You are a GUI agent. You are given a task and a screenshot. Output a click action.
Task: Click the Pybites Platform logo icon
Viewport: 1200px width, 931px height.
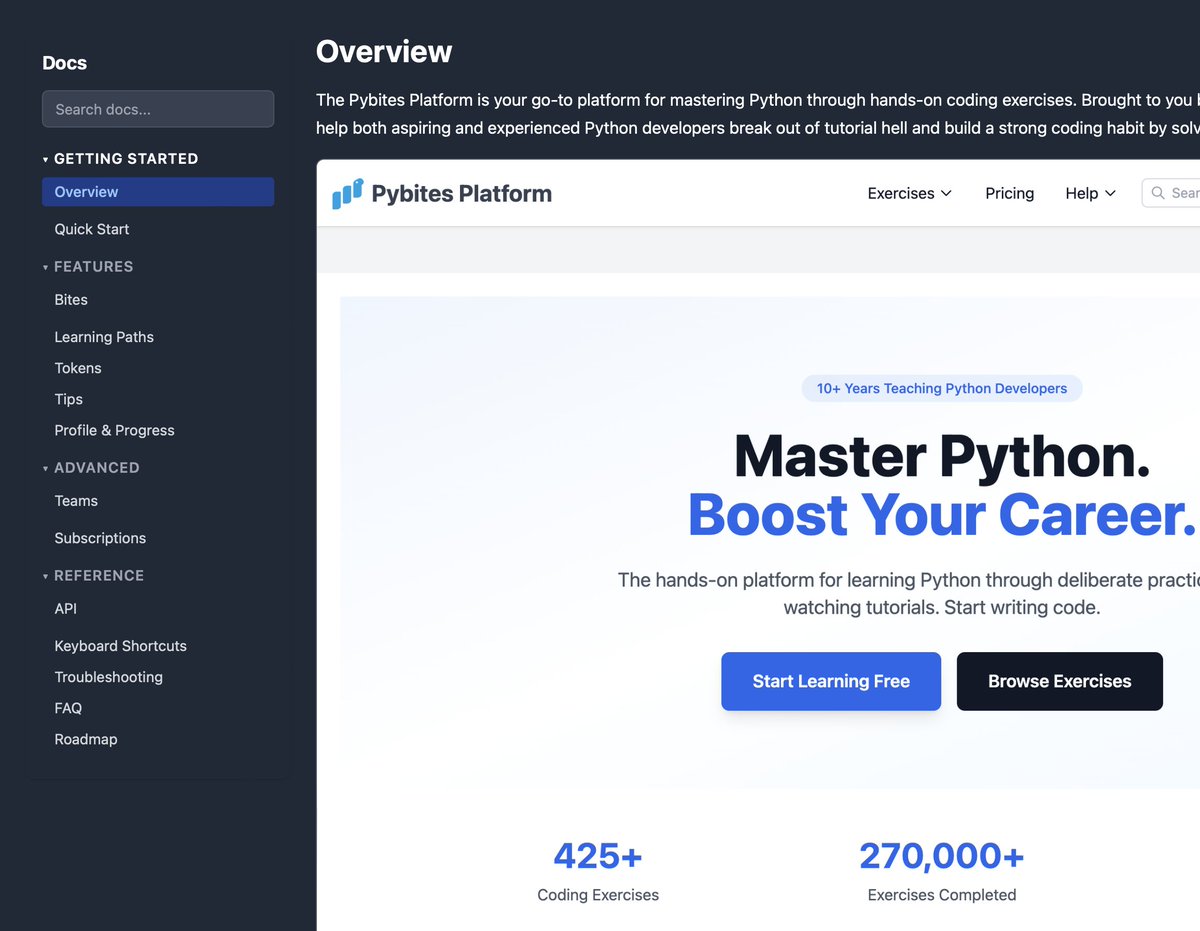[347, 193]
